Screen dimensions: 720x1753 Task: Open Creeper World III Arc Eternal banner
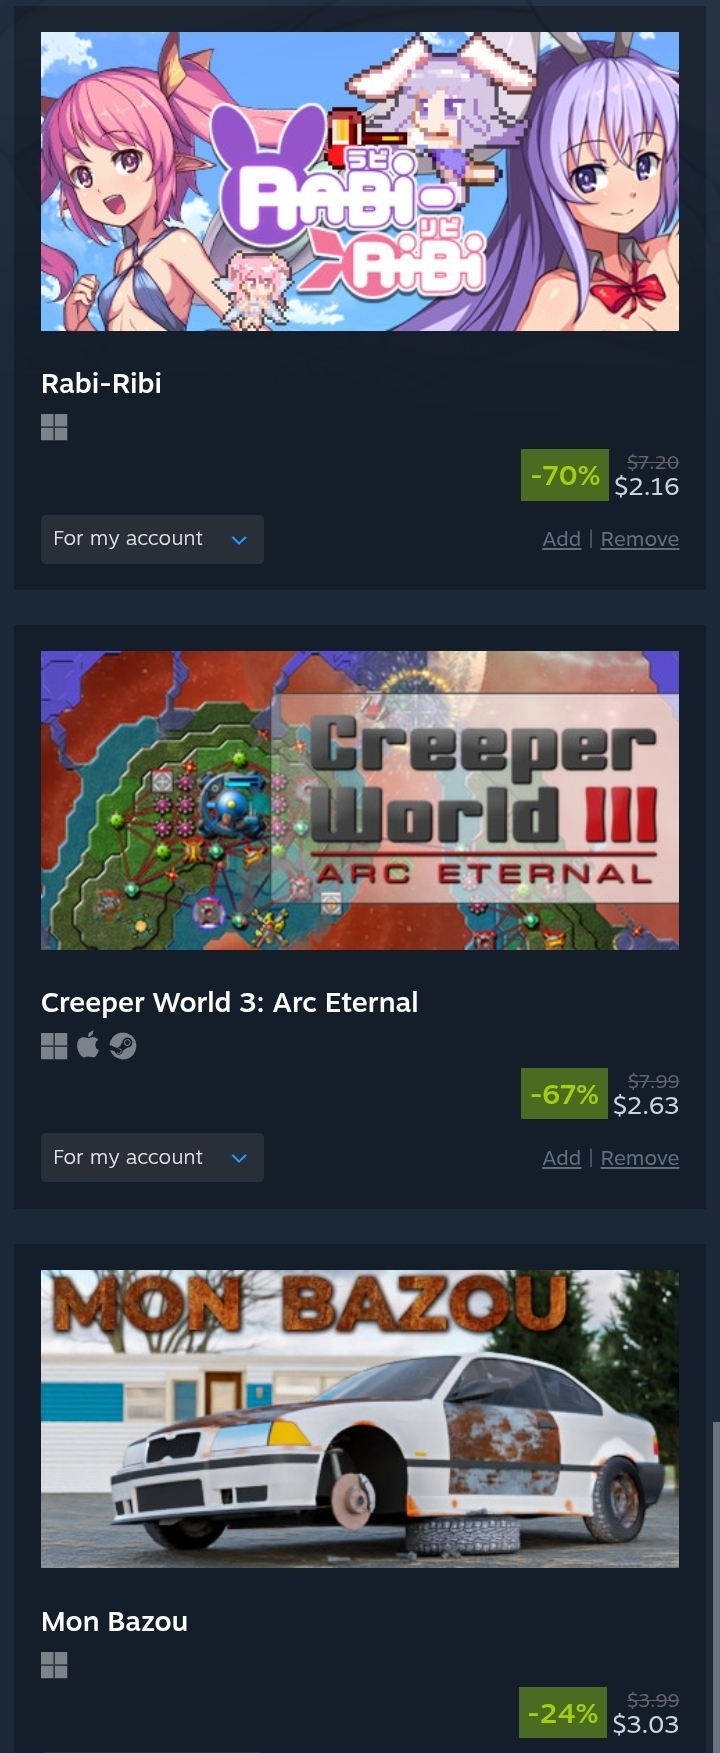(x=360, y=800)
